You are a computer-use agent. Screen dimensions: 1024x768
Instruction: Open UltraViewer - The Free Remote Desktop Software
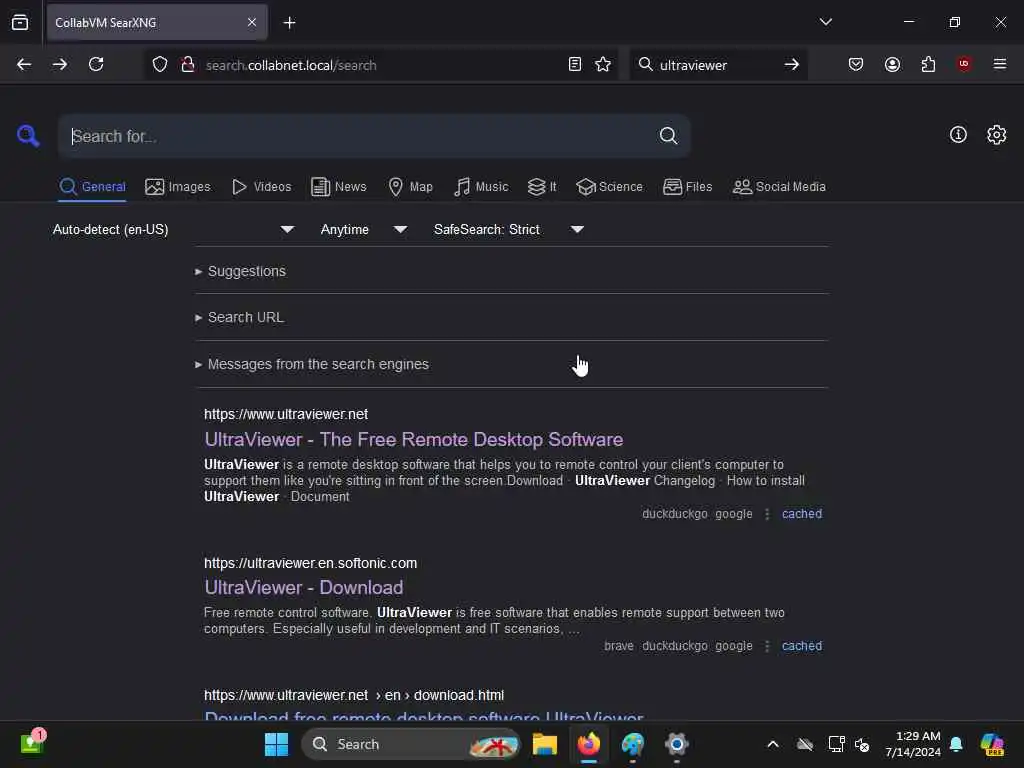click(x=413, y=440)
